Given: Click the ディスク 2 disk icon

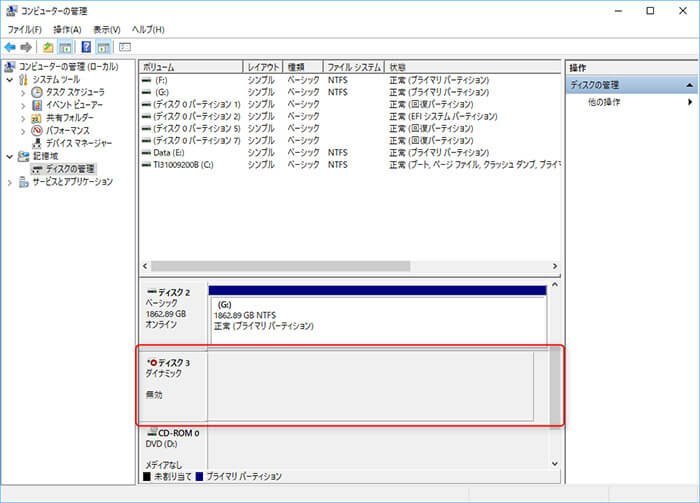Looking at the screenshot, I should coord(152,292).
